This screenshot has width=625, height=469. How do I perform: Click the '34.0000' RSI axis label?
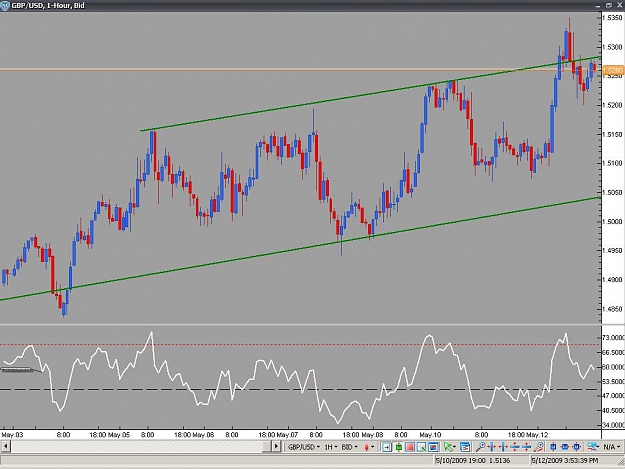[x=613, y=425]
